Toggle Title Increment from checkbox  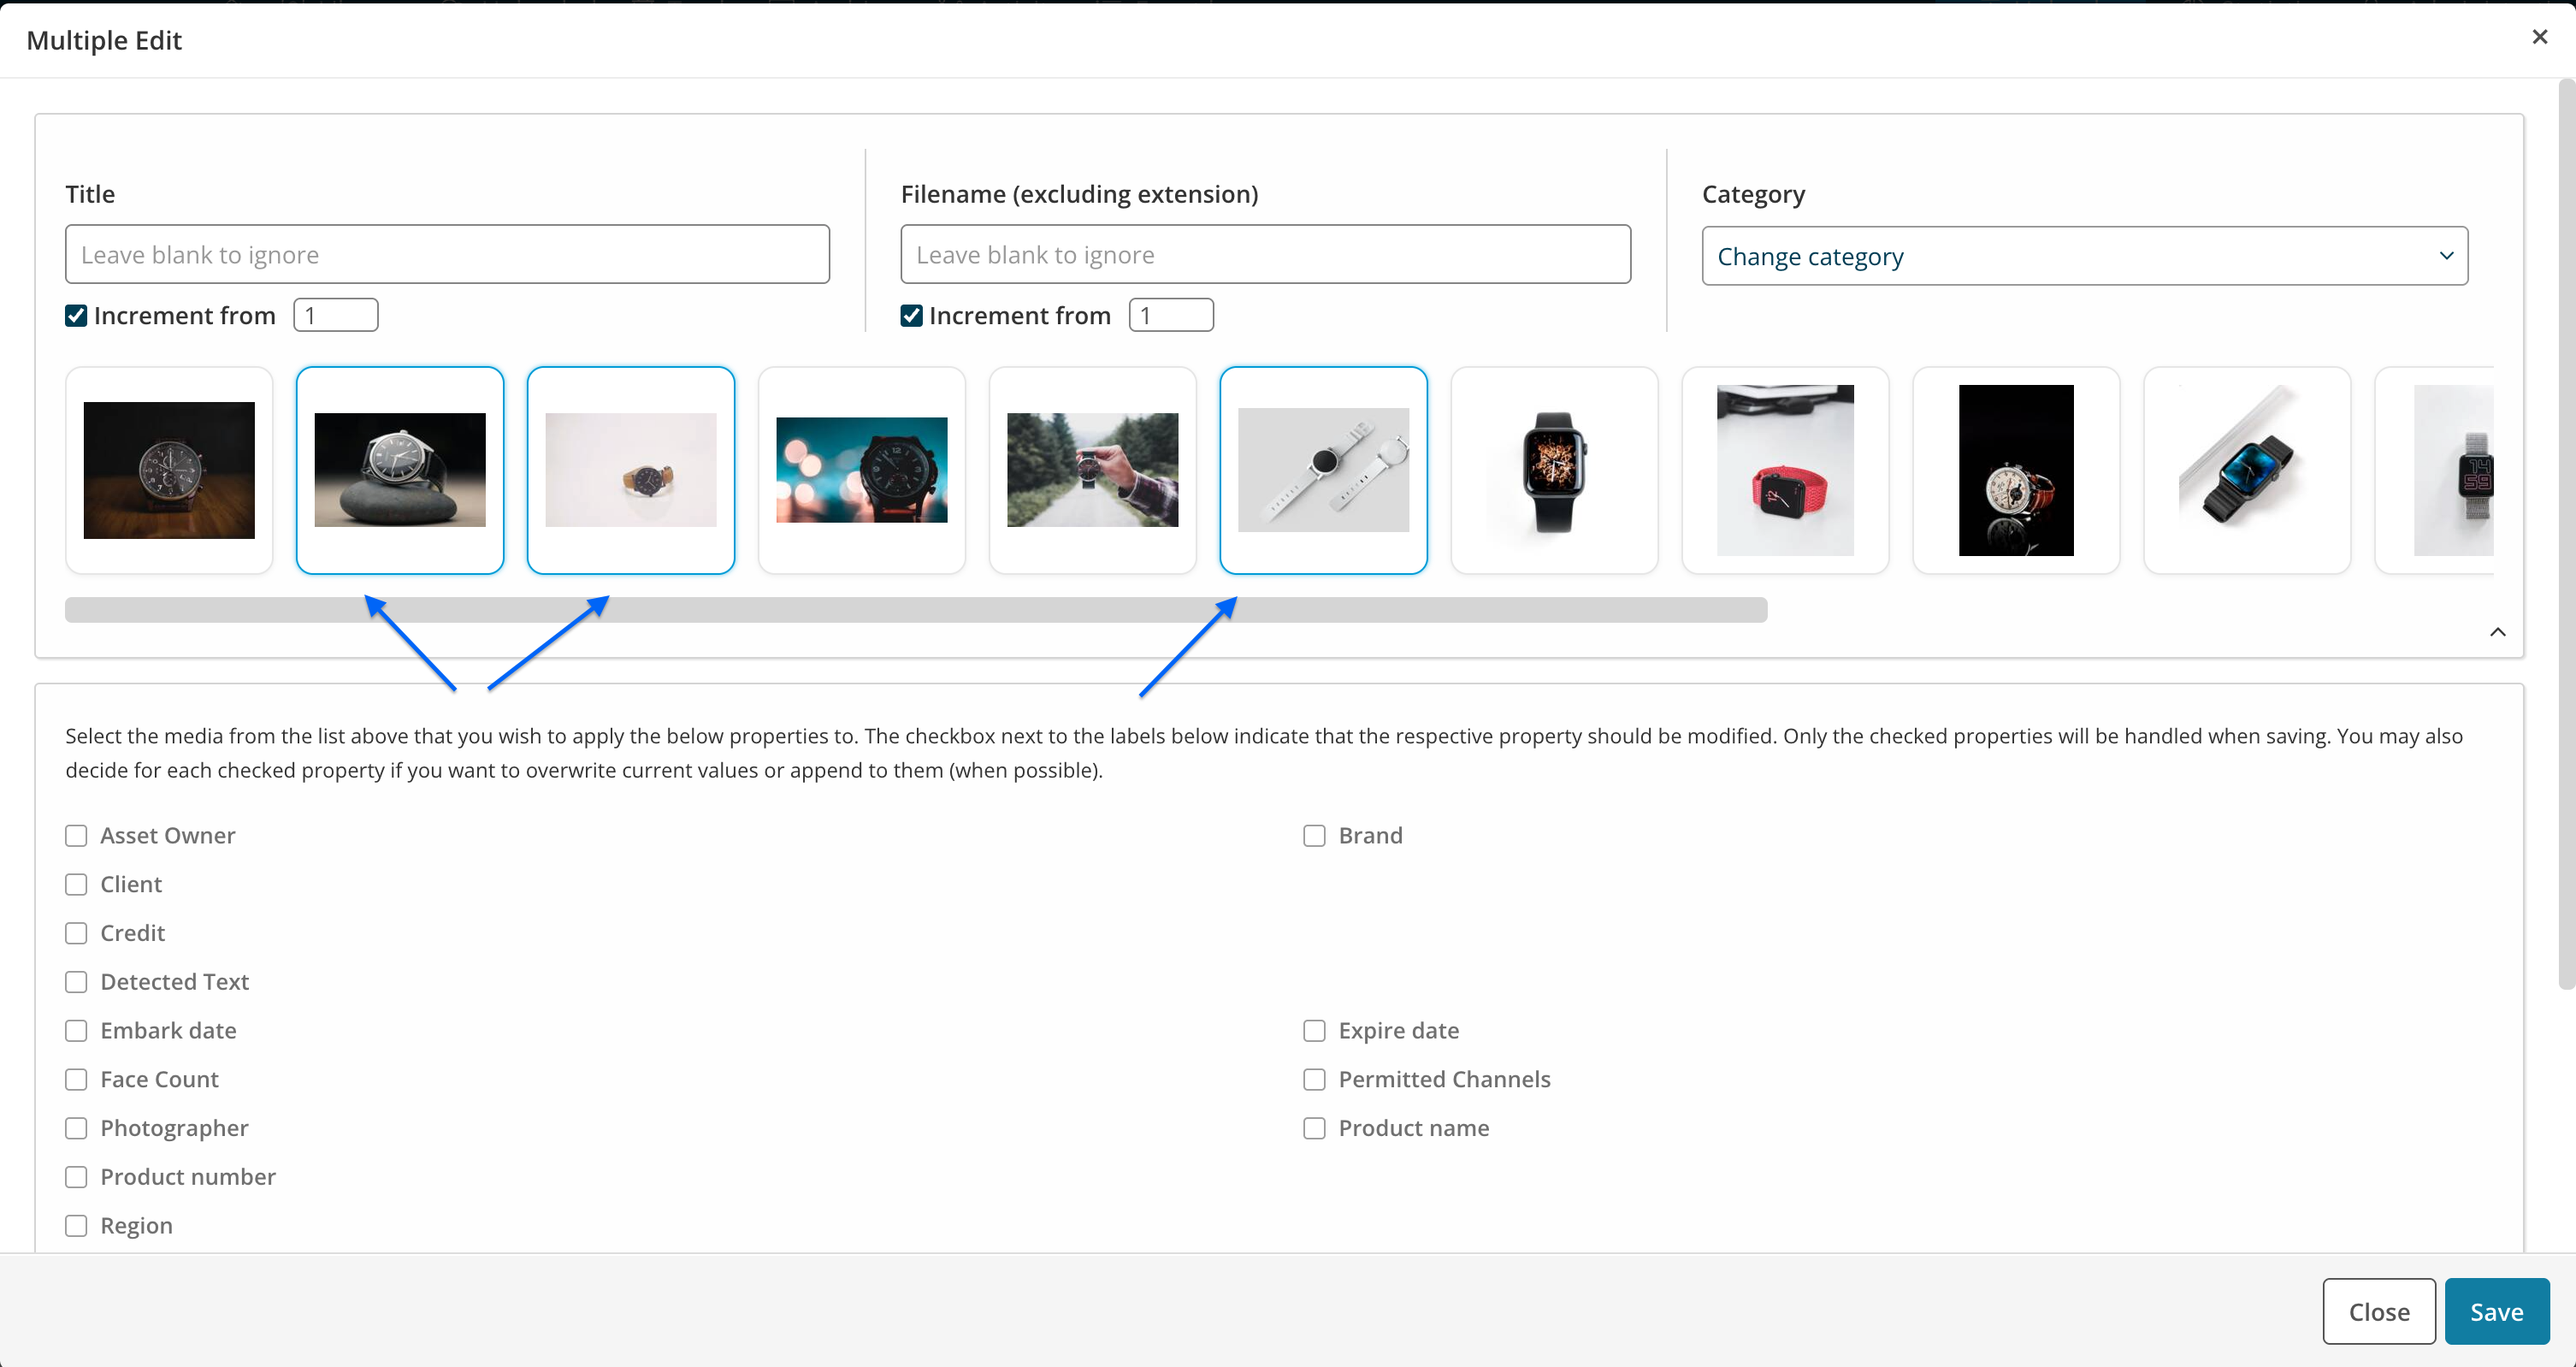coord(76,316)
